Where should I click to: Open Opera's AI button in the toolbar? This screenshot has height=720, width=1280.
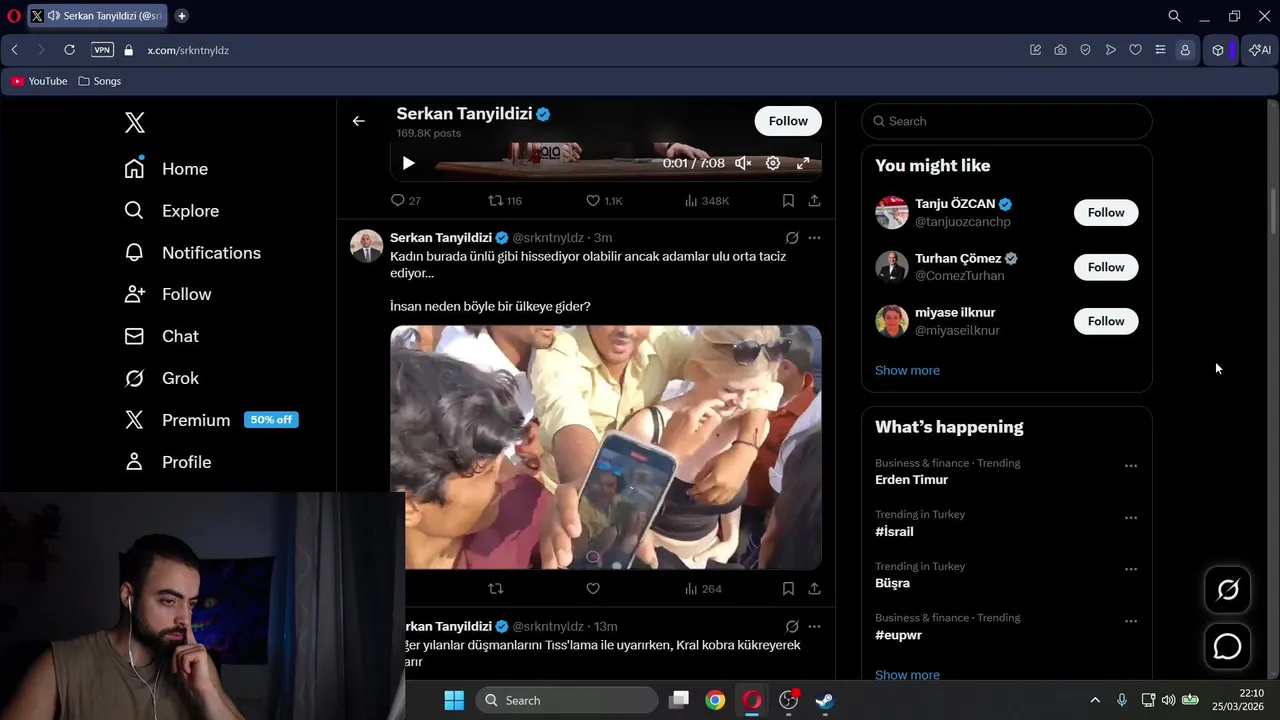tap(1260, 50)
